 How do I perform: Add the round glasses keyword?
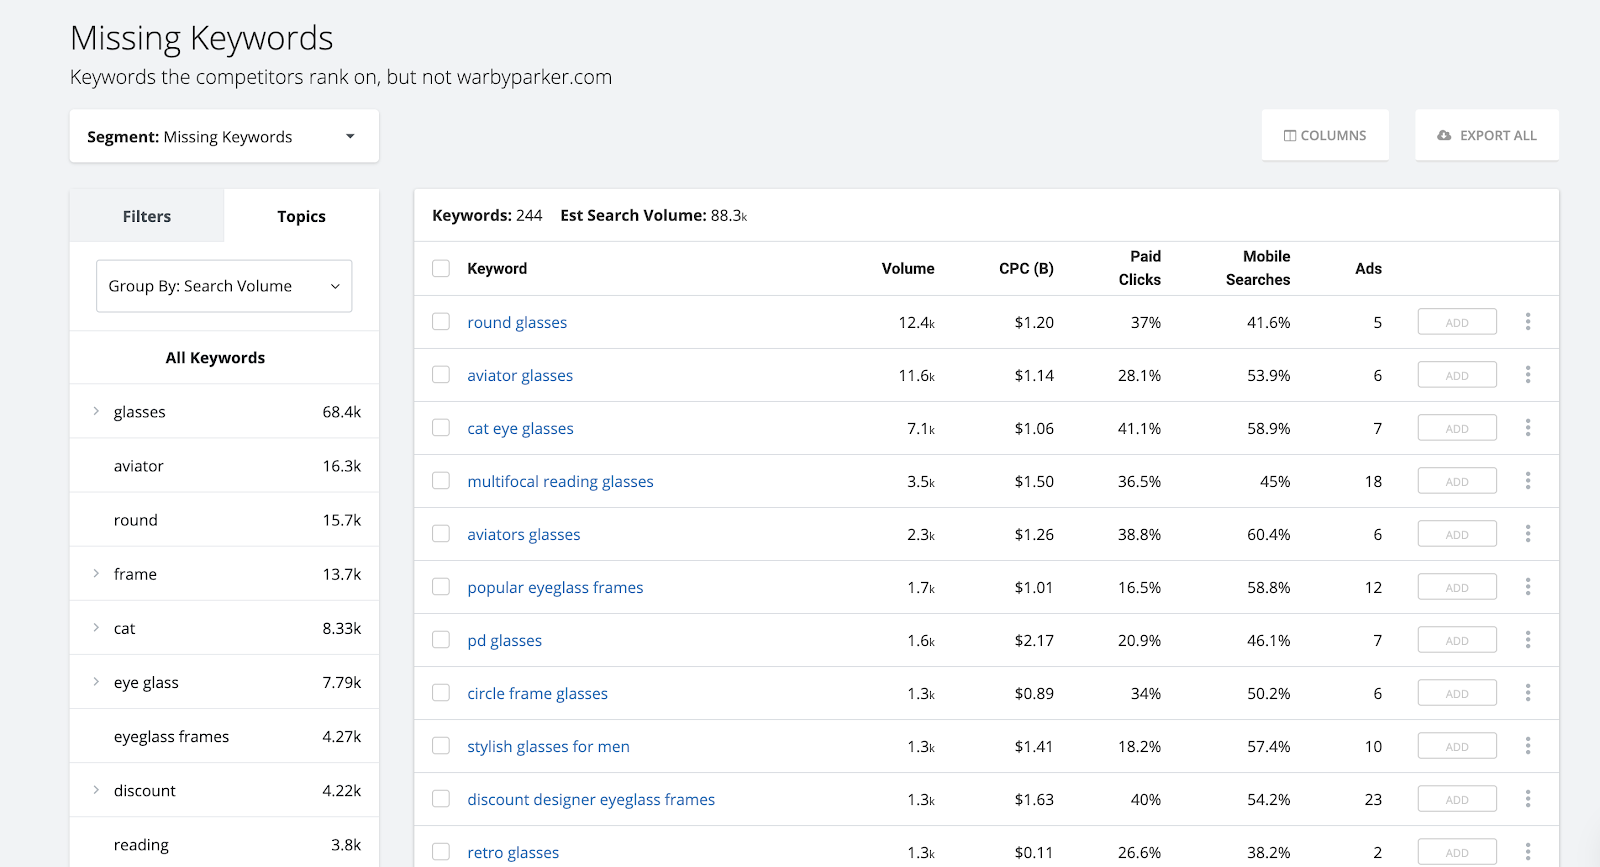click(x=1457, y=322)
